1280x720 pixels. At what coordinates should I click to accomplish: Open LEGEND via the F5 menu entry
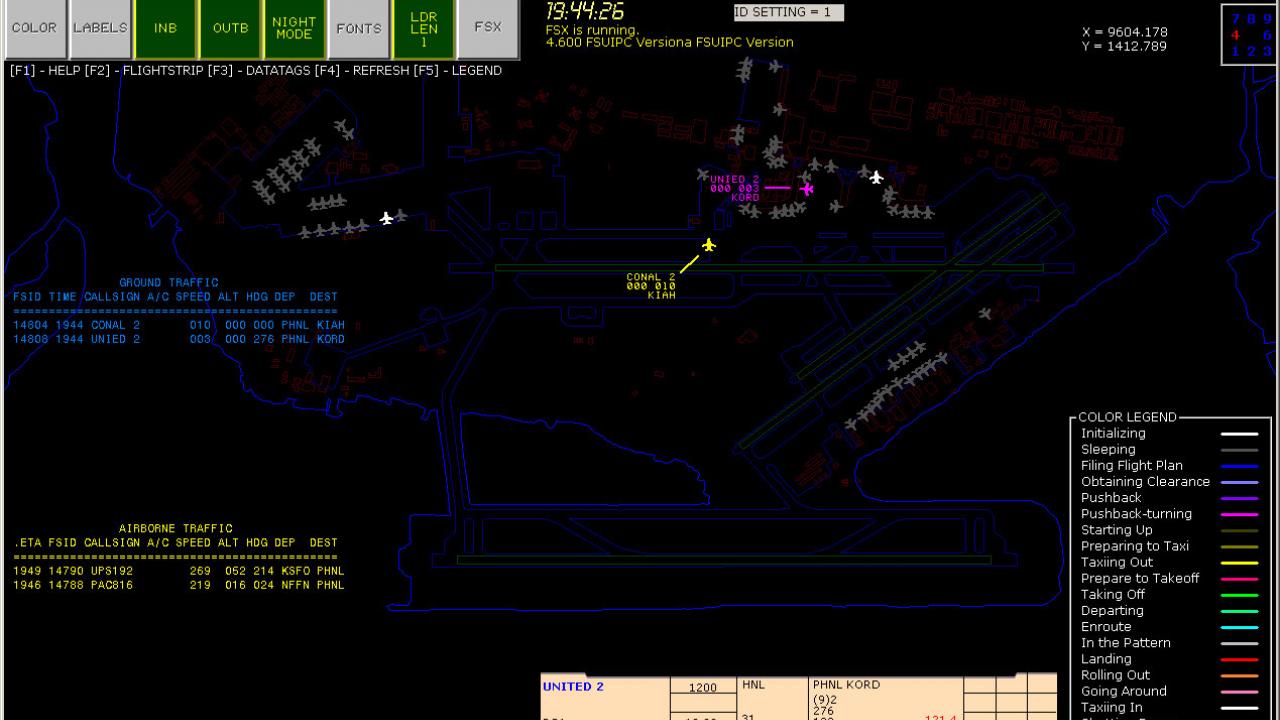click(x=477, y=70)
